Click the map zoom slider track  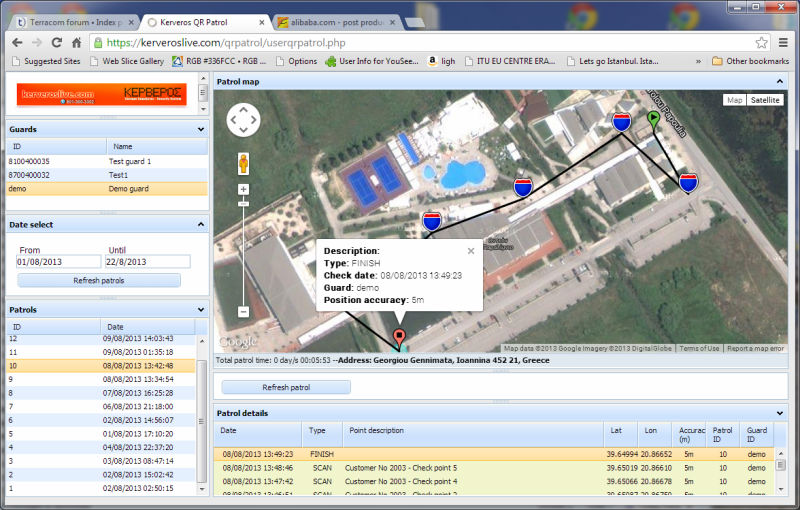pyautogui.click(x=243, y=250)
